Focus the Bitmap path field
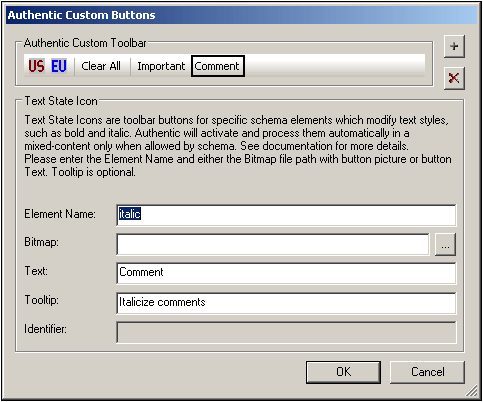The image size is (483, 402). tap(273, 244)
